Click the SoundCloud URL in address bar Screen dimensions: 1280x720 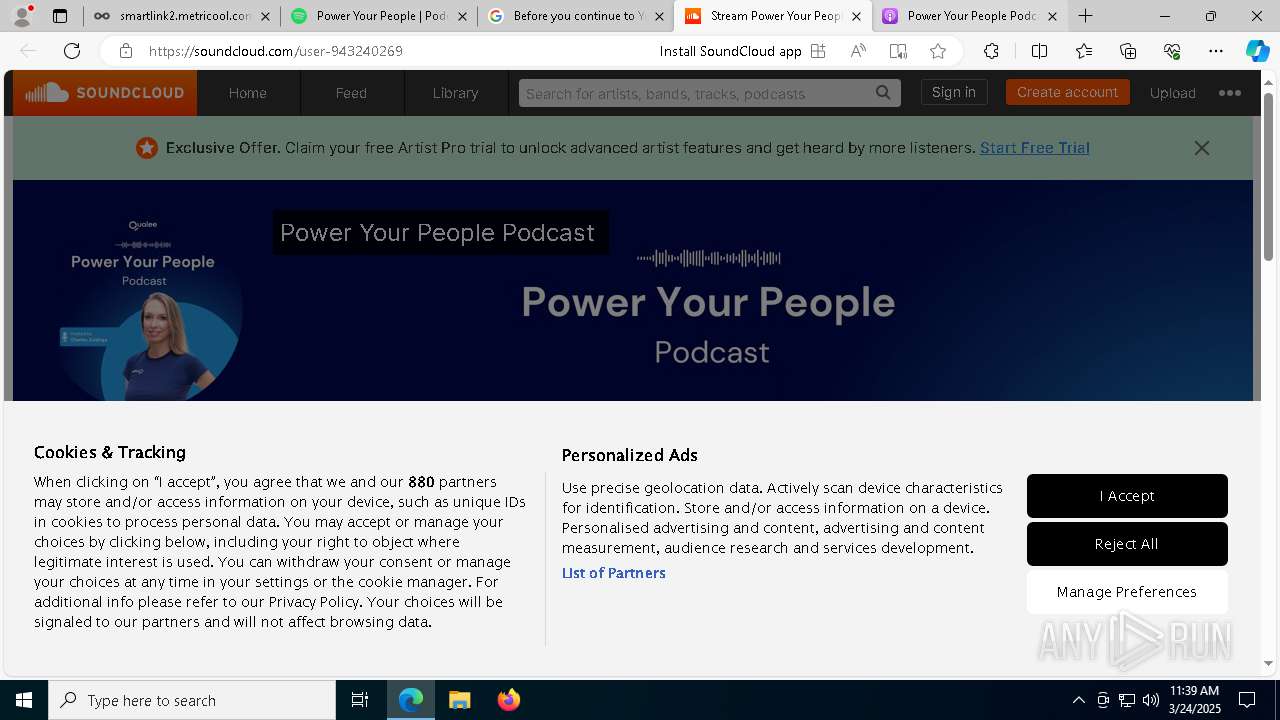tap(275, 51)
